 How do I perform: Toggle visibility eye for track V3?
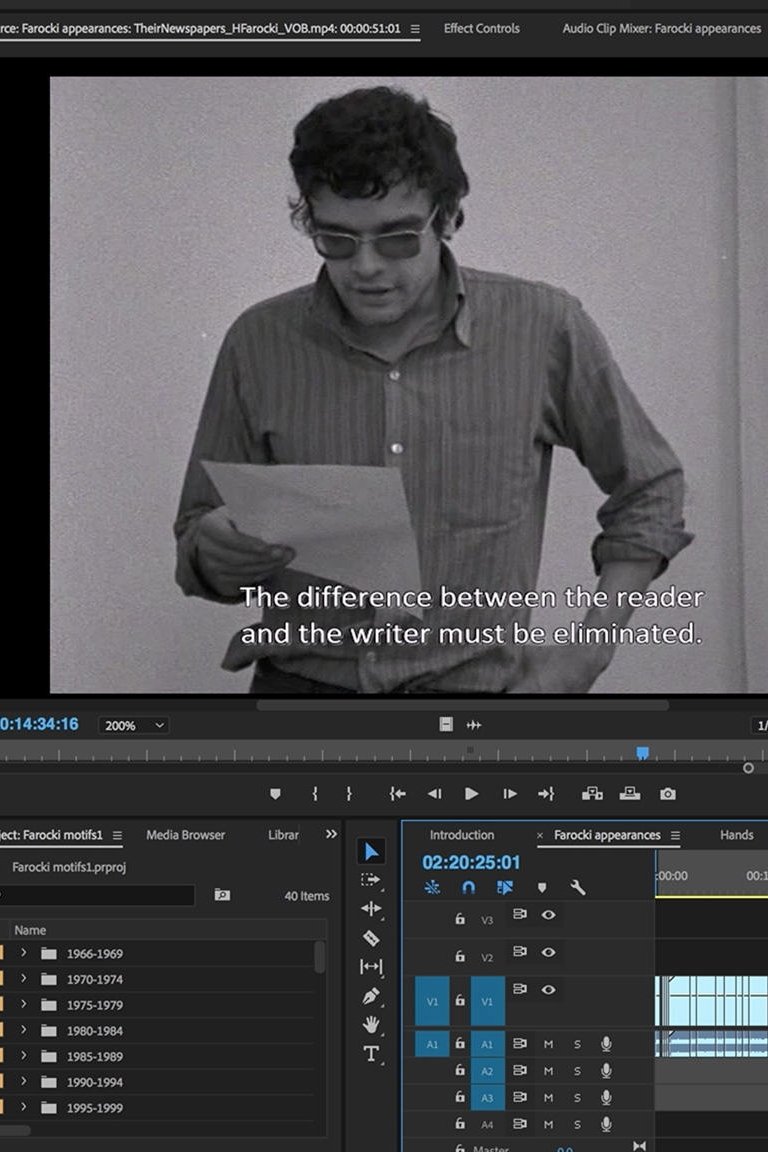(548, 915)
